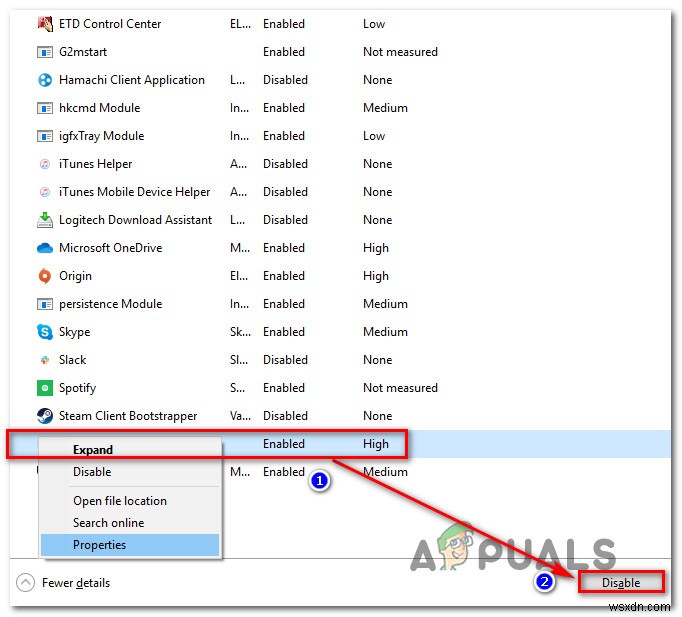Click High impact value for Origin
The height and width of the screenshot is (617, 682).
pyautogui.click(x=376, y=276)
